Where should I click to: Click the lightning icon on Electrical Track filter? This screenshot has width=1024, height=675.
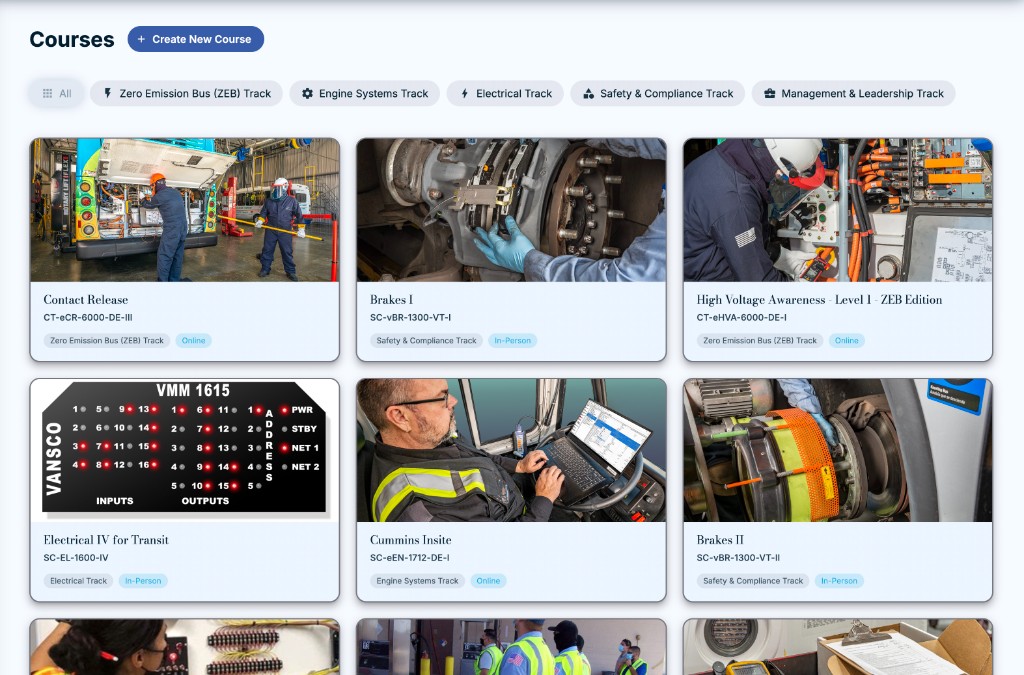click(464, 93)
